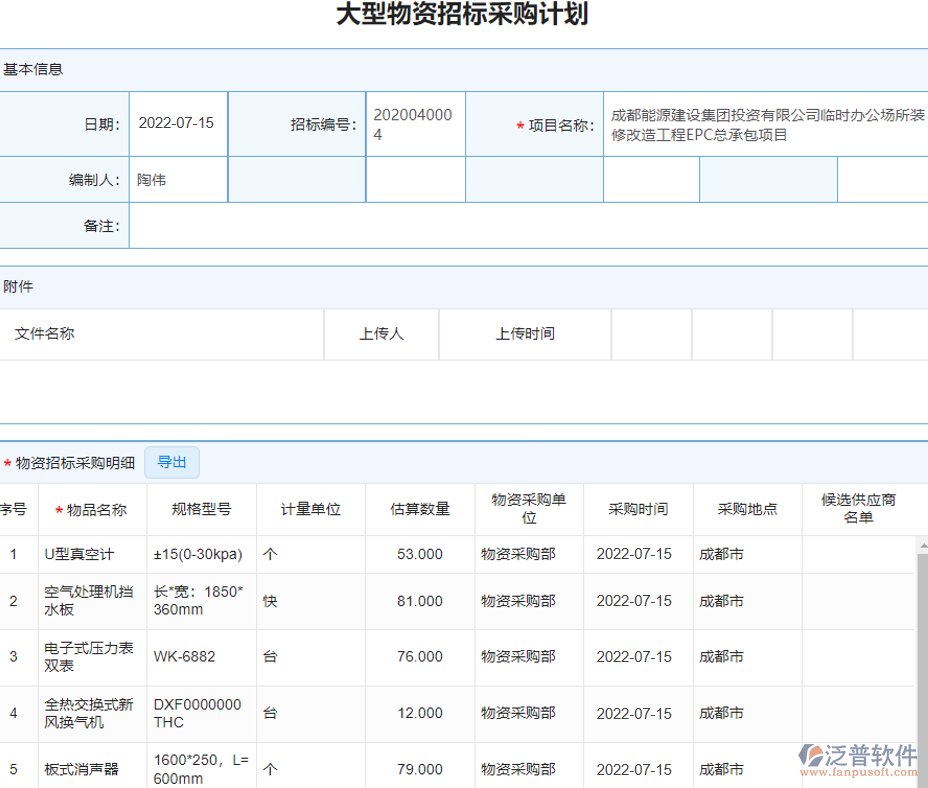Select the 上传人 column header

click(x=380, y=334)
